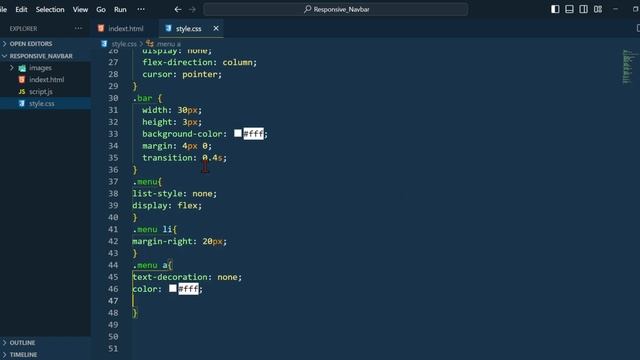This screenshot has height=360, width=640.
Task: Close the style.css tab
Action: pos(216,28)
